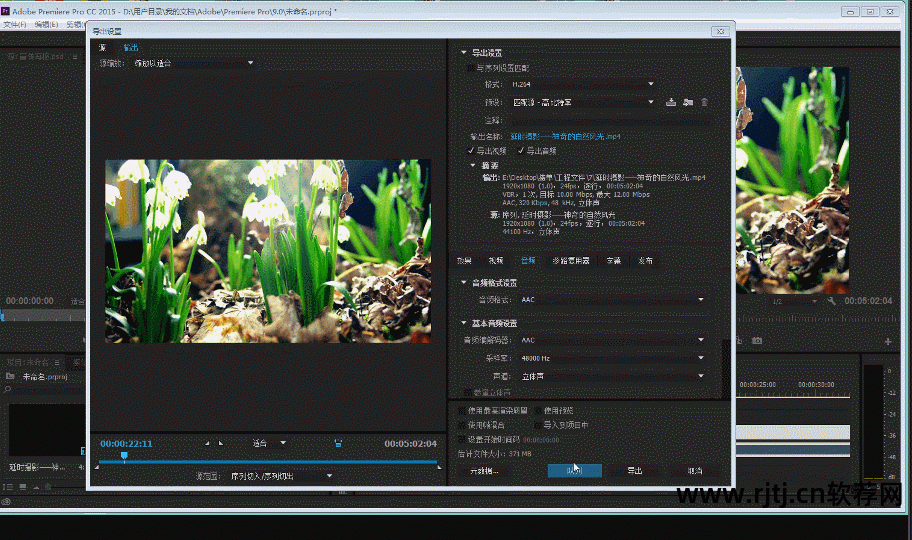The height and width of the screenshot is (540, 912).
Task: Click the export settings panel scrollbar
Action: tap(726, 370)
